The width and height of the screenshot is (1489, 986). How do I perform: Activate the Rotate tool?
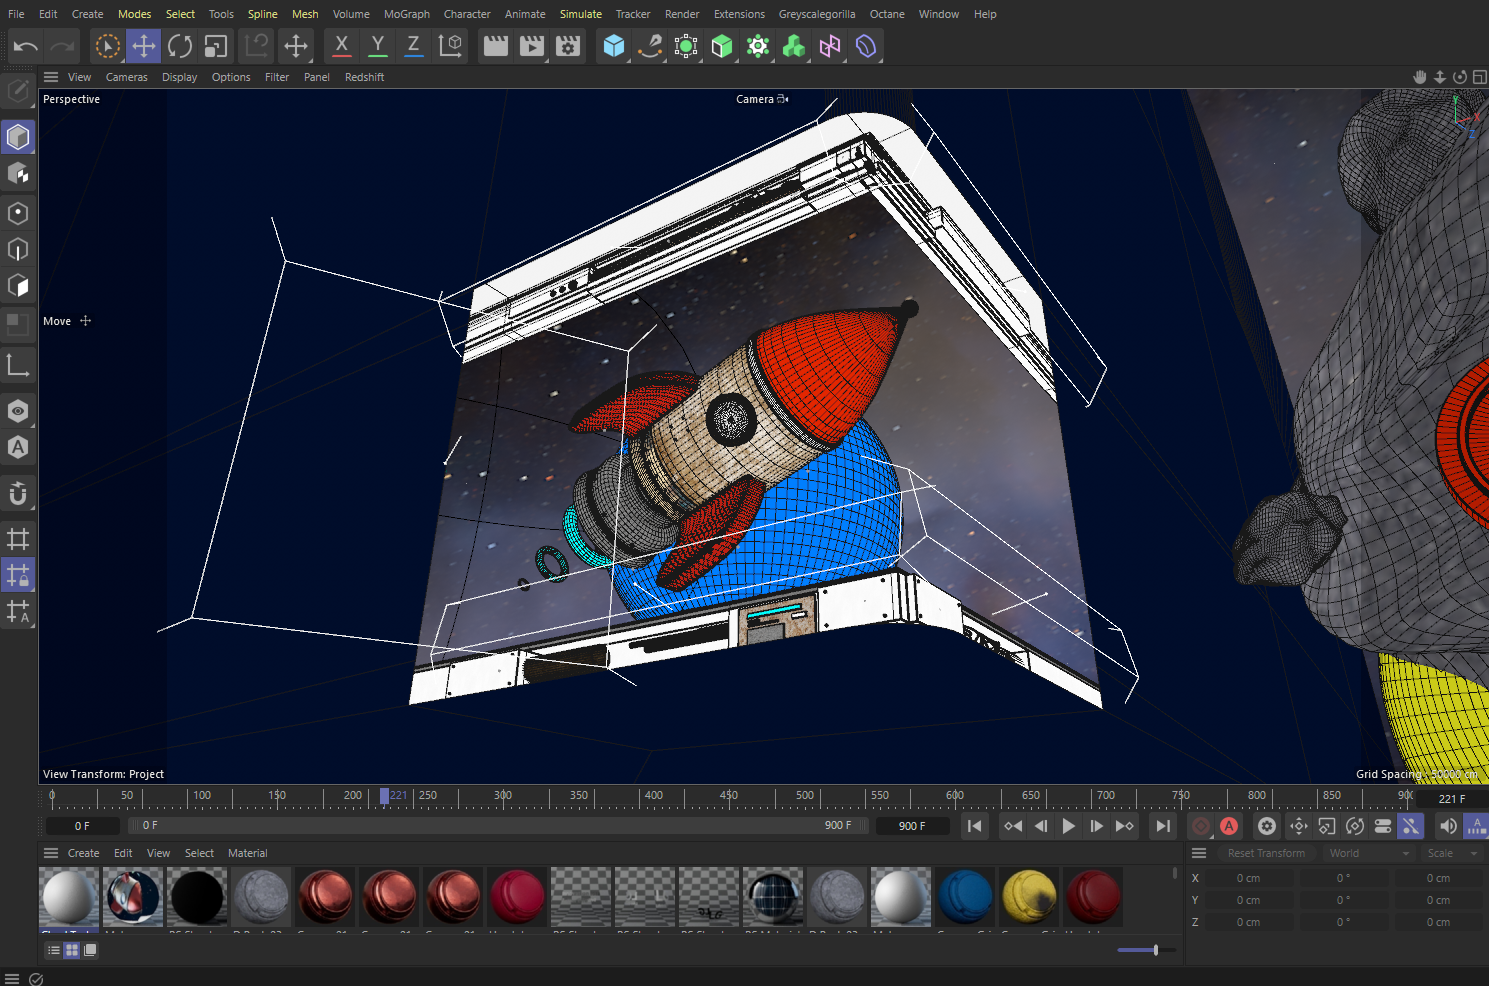pyautogui.click(x=180, y=46)
